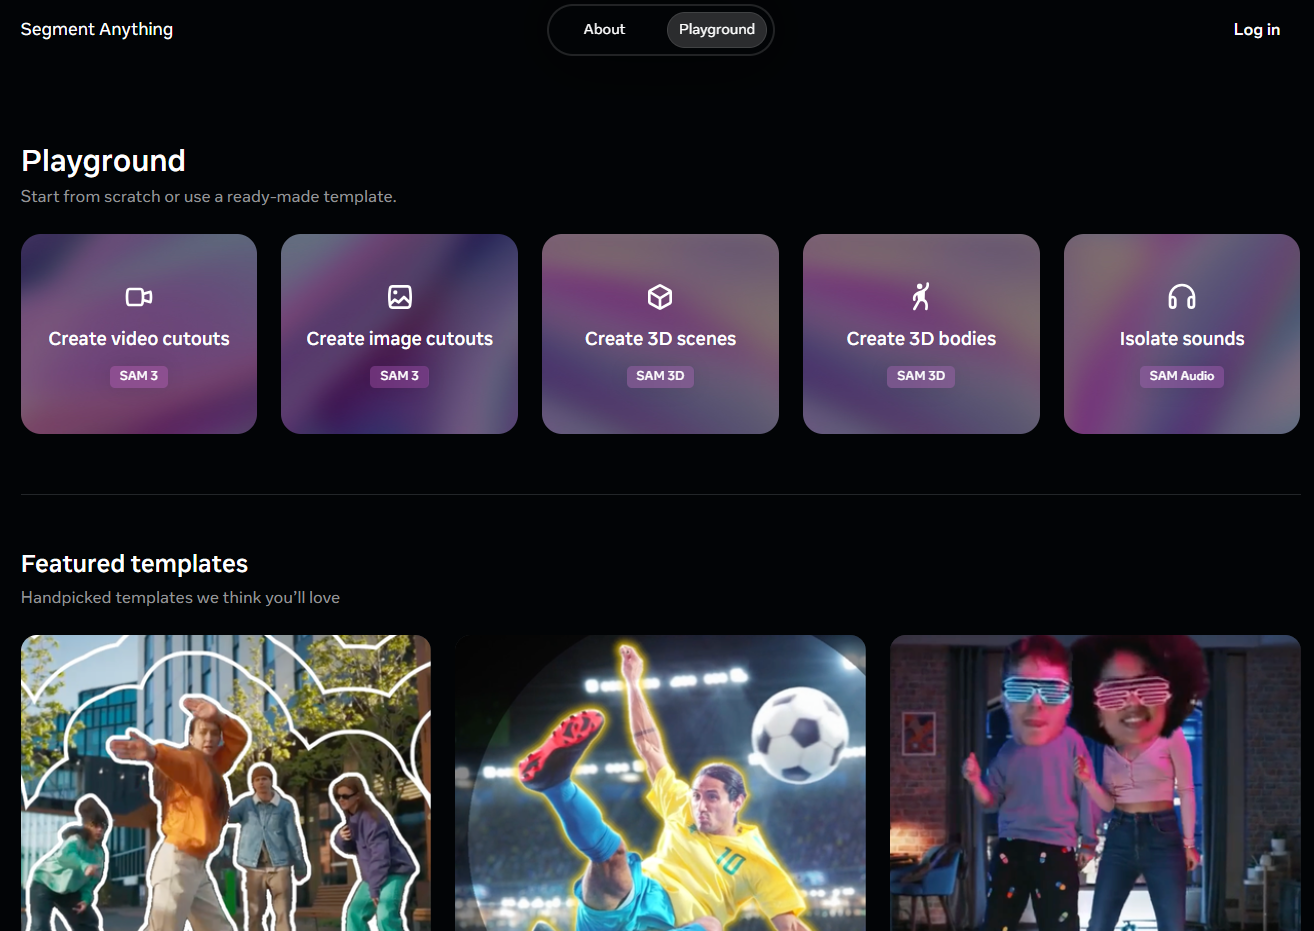The height and width of the screenshot is (931, 1314).
Task: Switch to the About tab
Action: click(x=604, y=30)
